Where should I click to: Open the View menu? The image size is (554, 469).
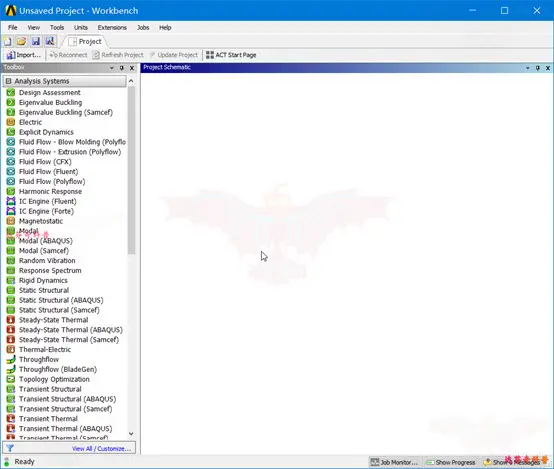coord(34,28)
